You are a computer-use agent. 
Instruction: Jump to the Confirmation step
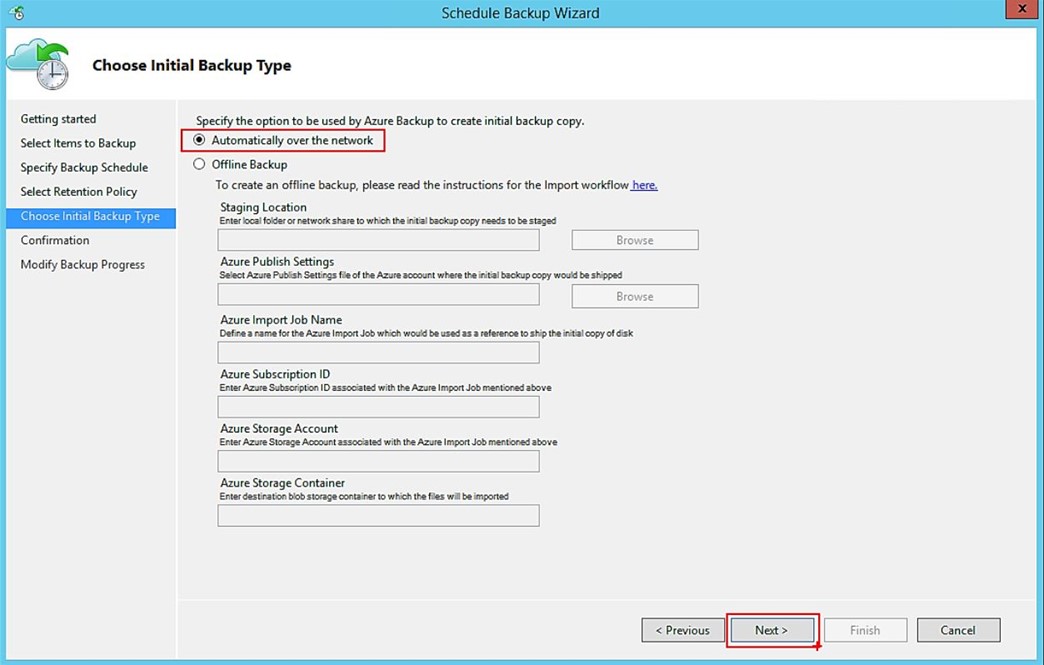(55, 240)
